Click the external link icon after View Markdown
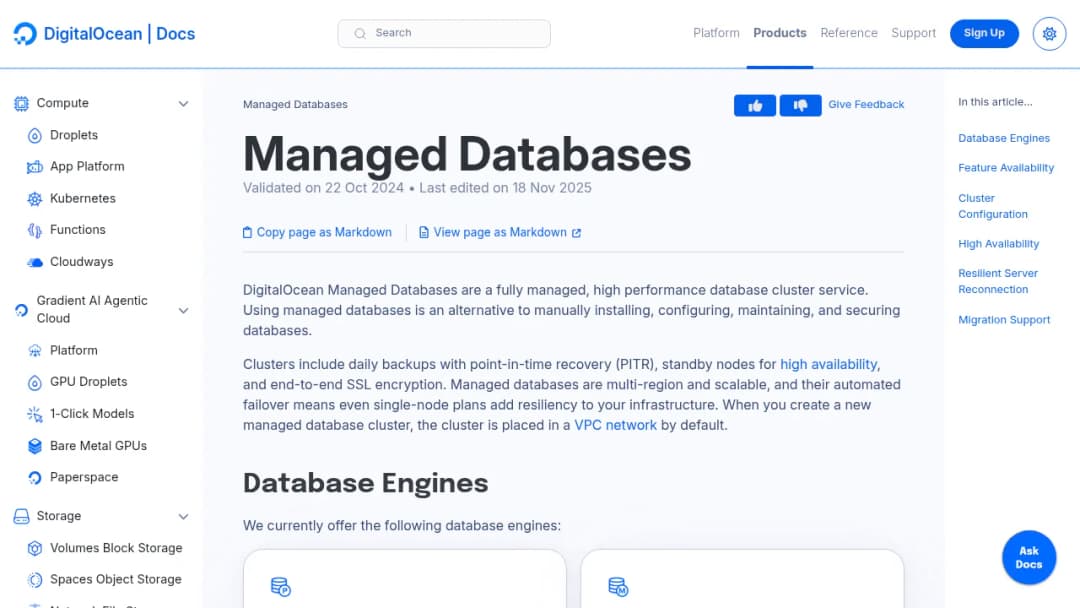1080x608 pixels. tap(577, 233)
